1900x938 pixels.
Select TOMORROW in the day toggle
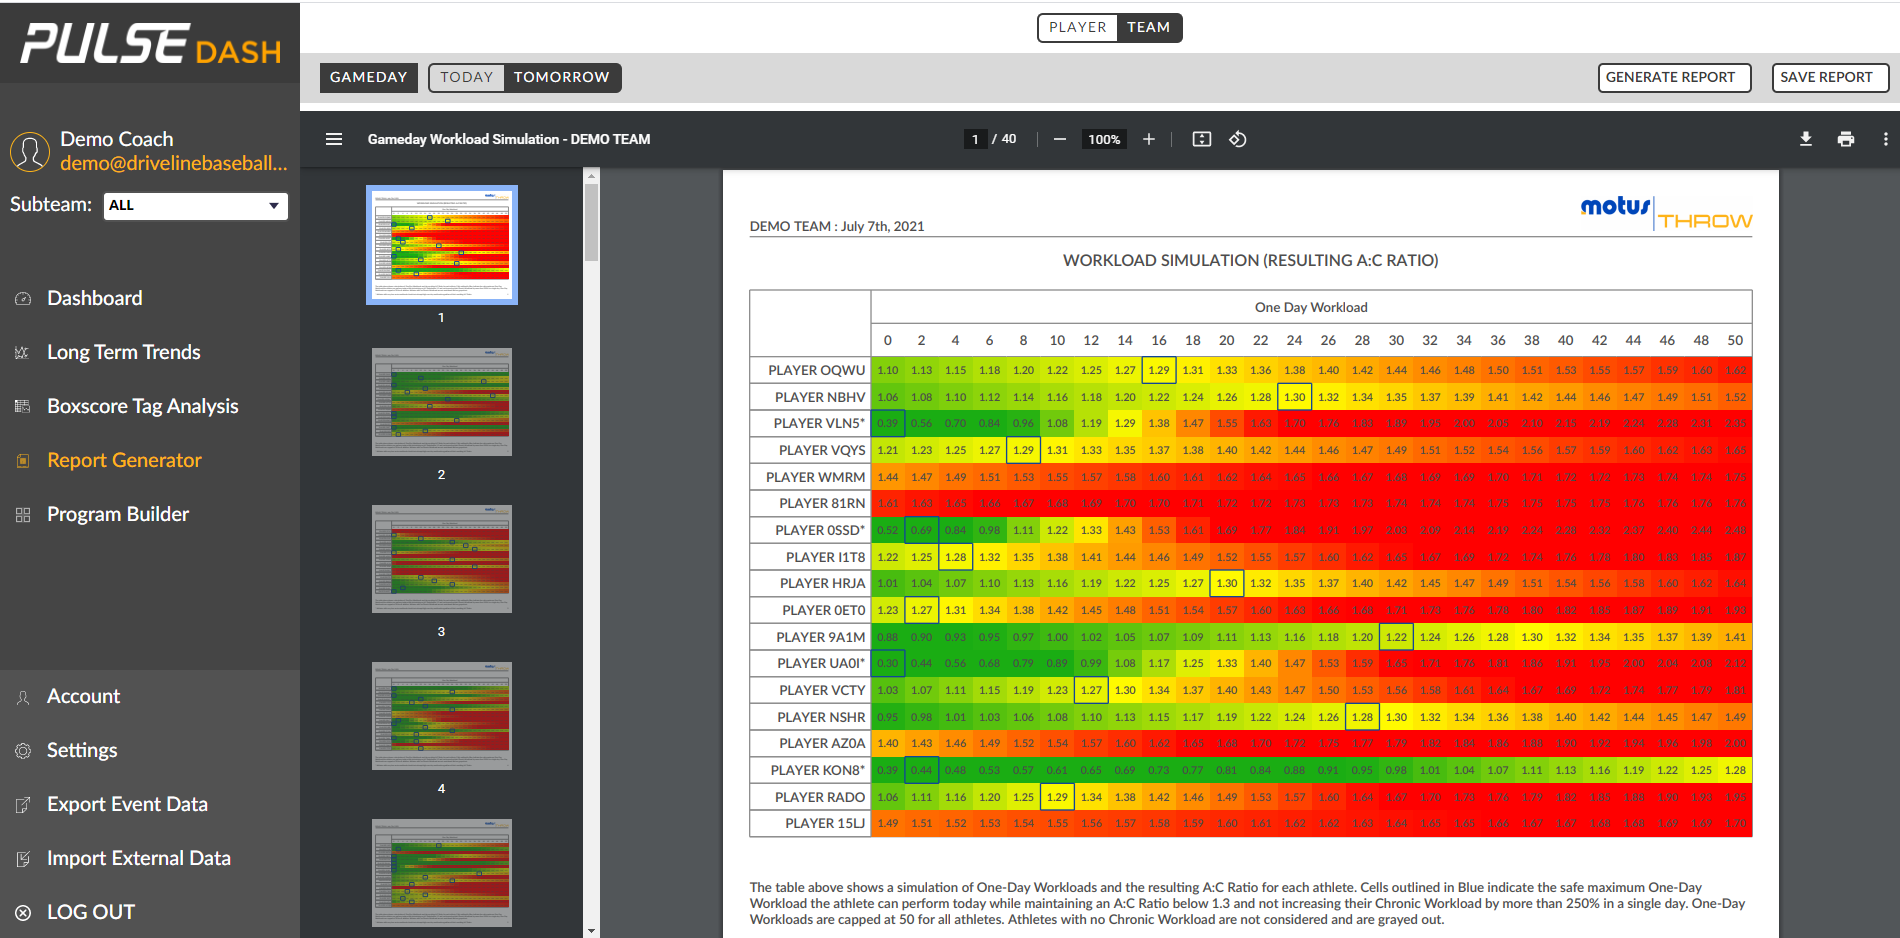coord(561,77)
